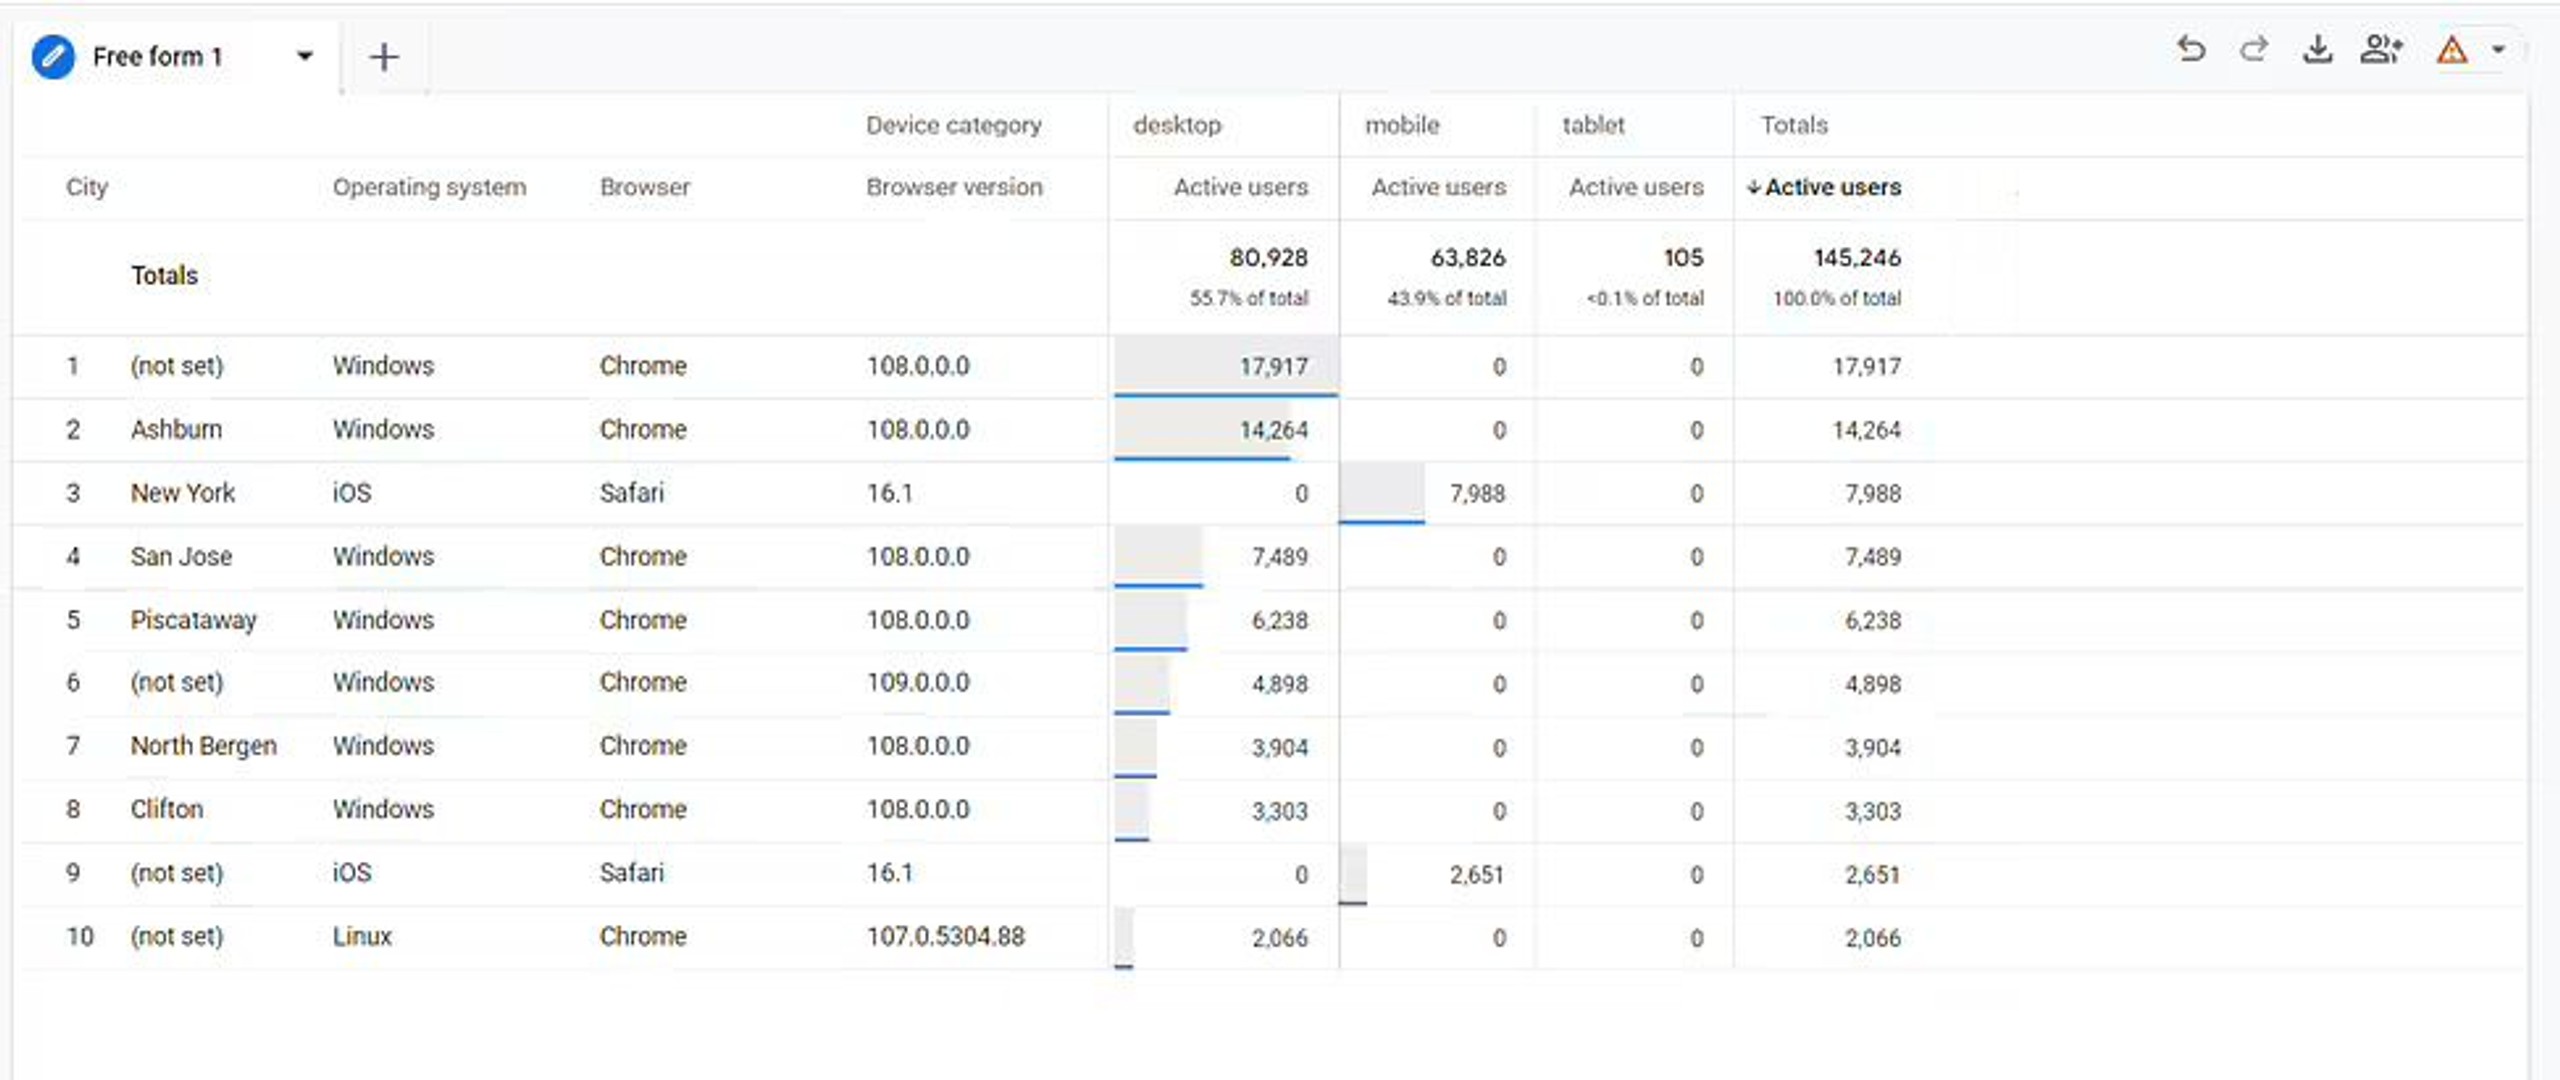Select the Ashburn city row cell
This screenshot has width=2560, height=1080.
click(176, 430)
